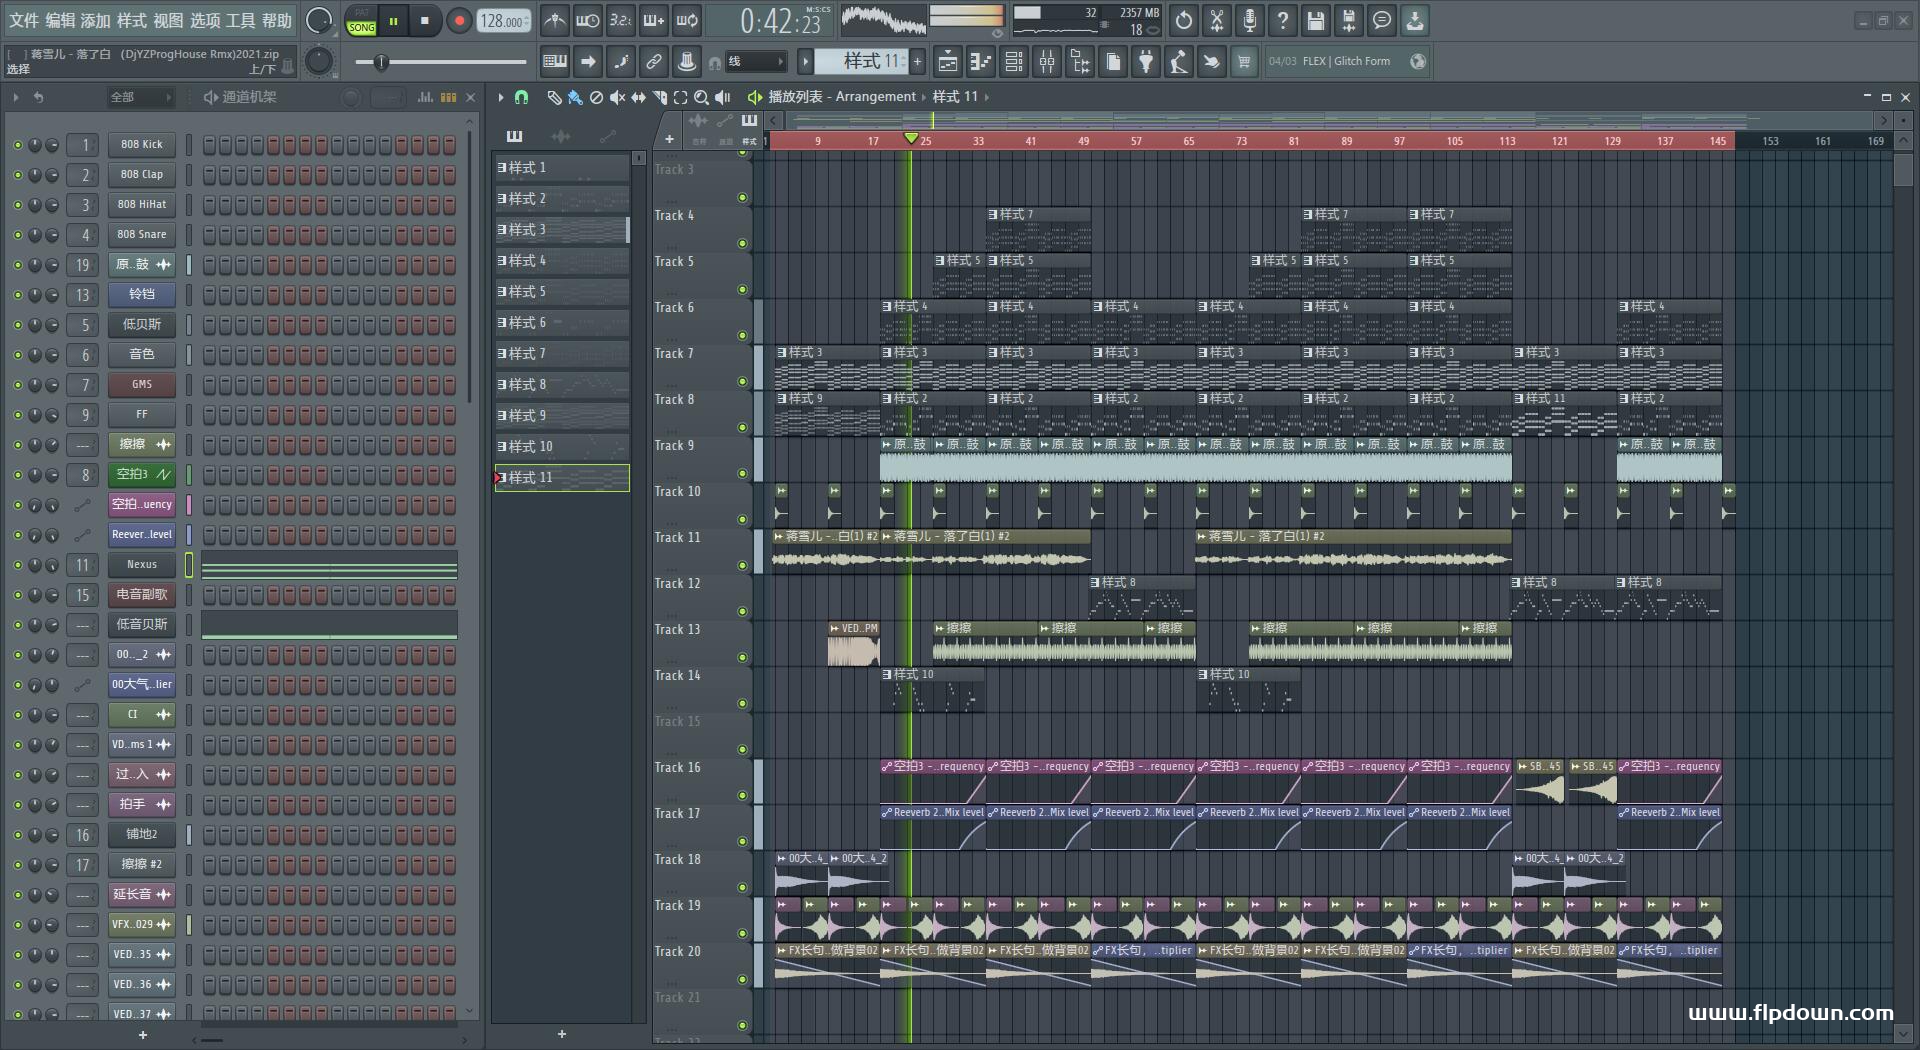Click the stop playback button
1920x1050 pixels.
point(425,21)
